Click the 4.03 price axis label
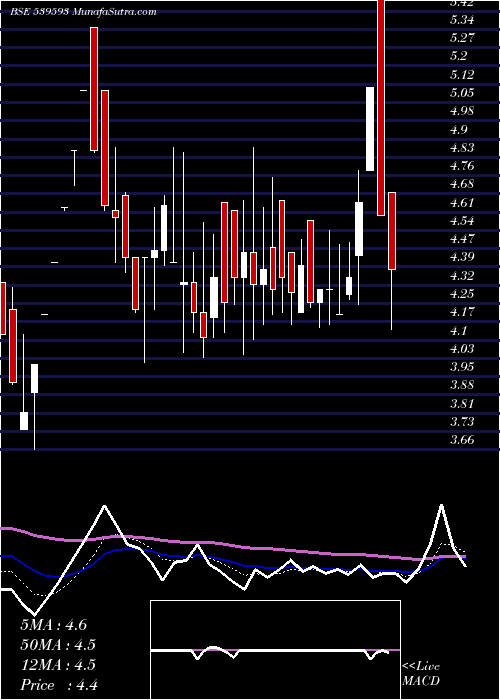 462,349
